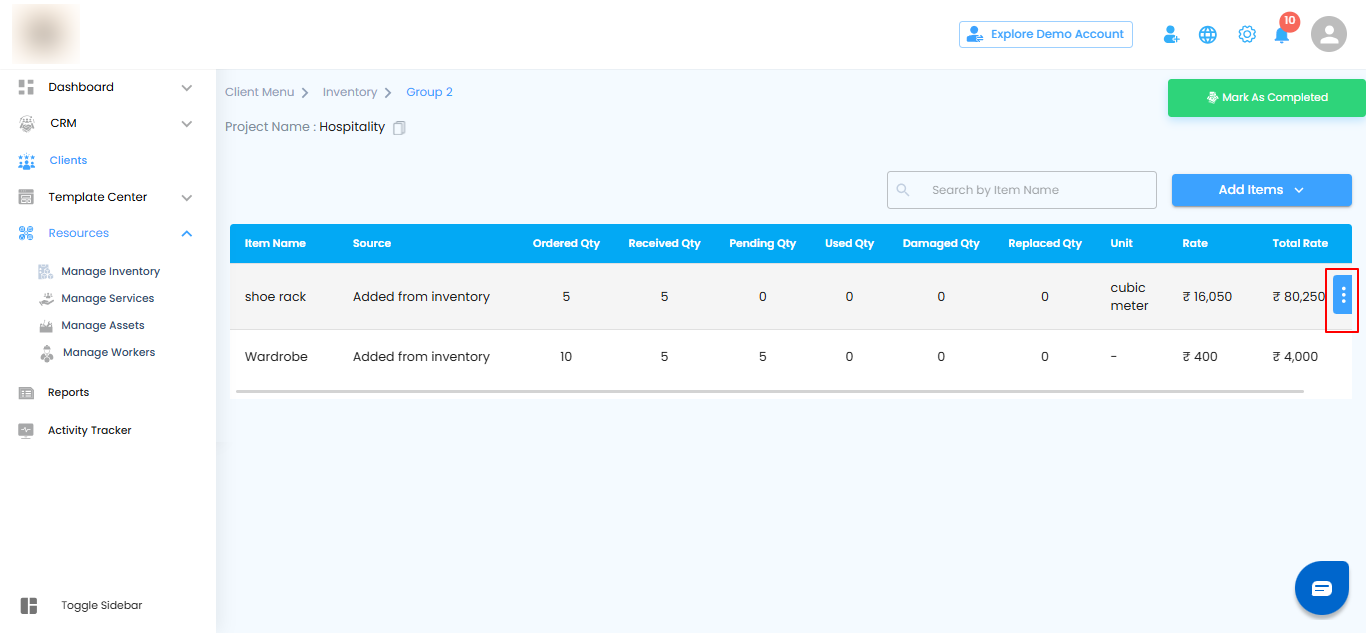Click the Dashboard grid icon
Screen dimensions: 1366x633
(x=27, y=87)
